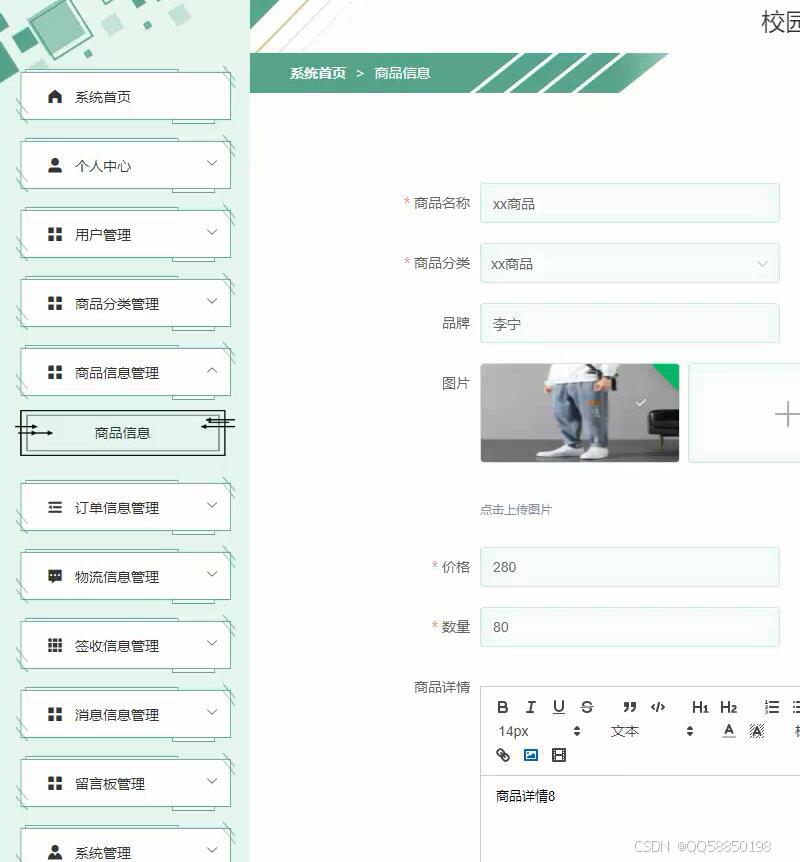This screenshot has height=862, width=800.
Task: Click the plus icon to upload image
Action: coord(787,414)
